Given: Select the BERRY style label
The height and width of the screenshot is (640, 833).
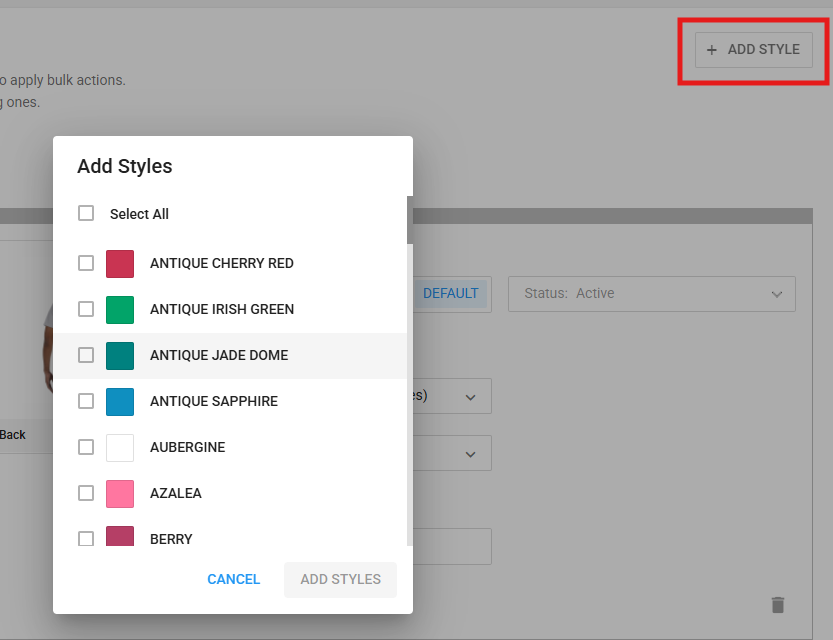Looking at the screenshot, I should click(x=171, y=539).
